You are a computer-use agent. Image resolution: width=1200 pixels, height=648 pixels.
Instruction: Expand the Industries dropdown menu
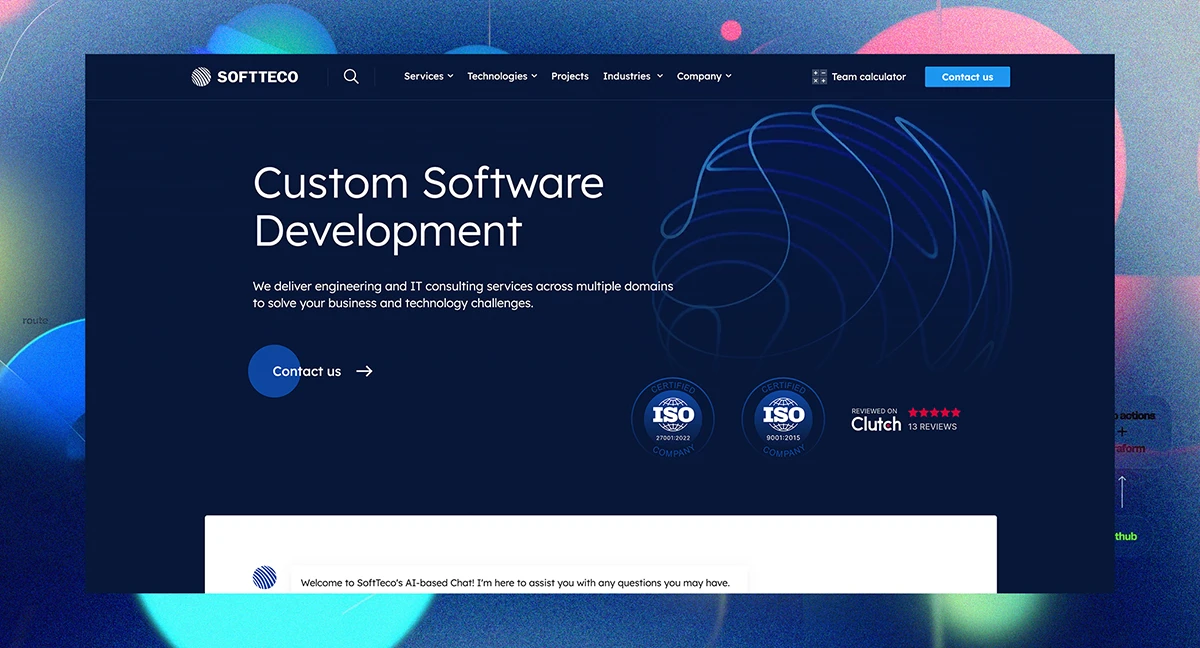[632, 76]
